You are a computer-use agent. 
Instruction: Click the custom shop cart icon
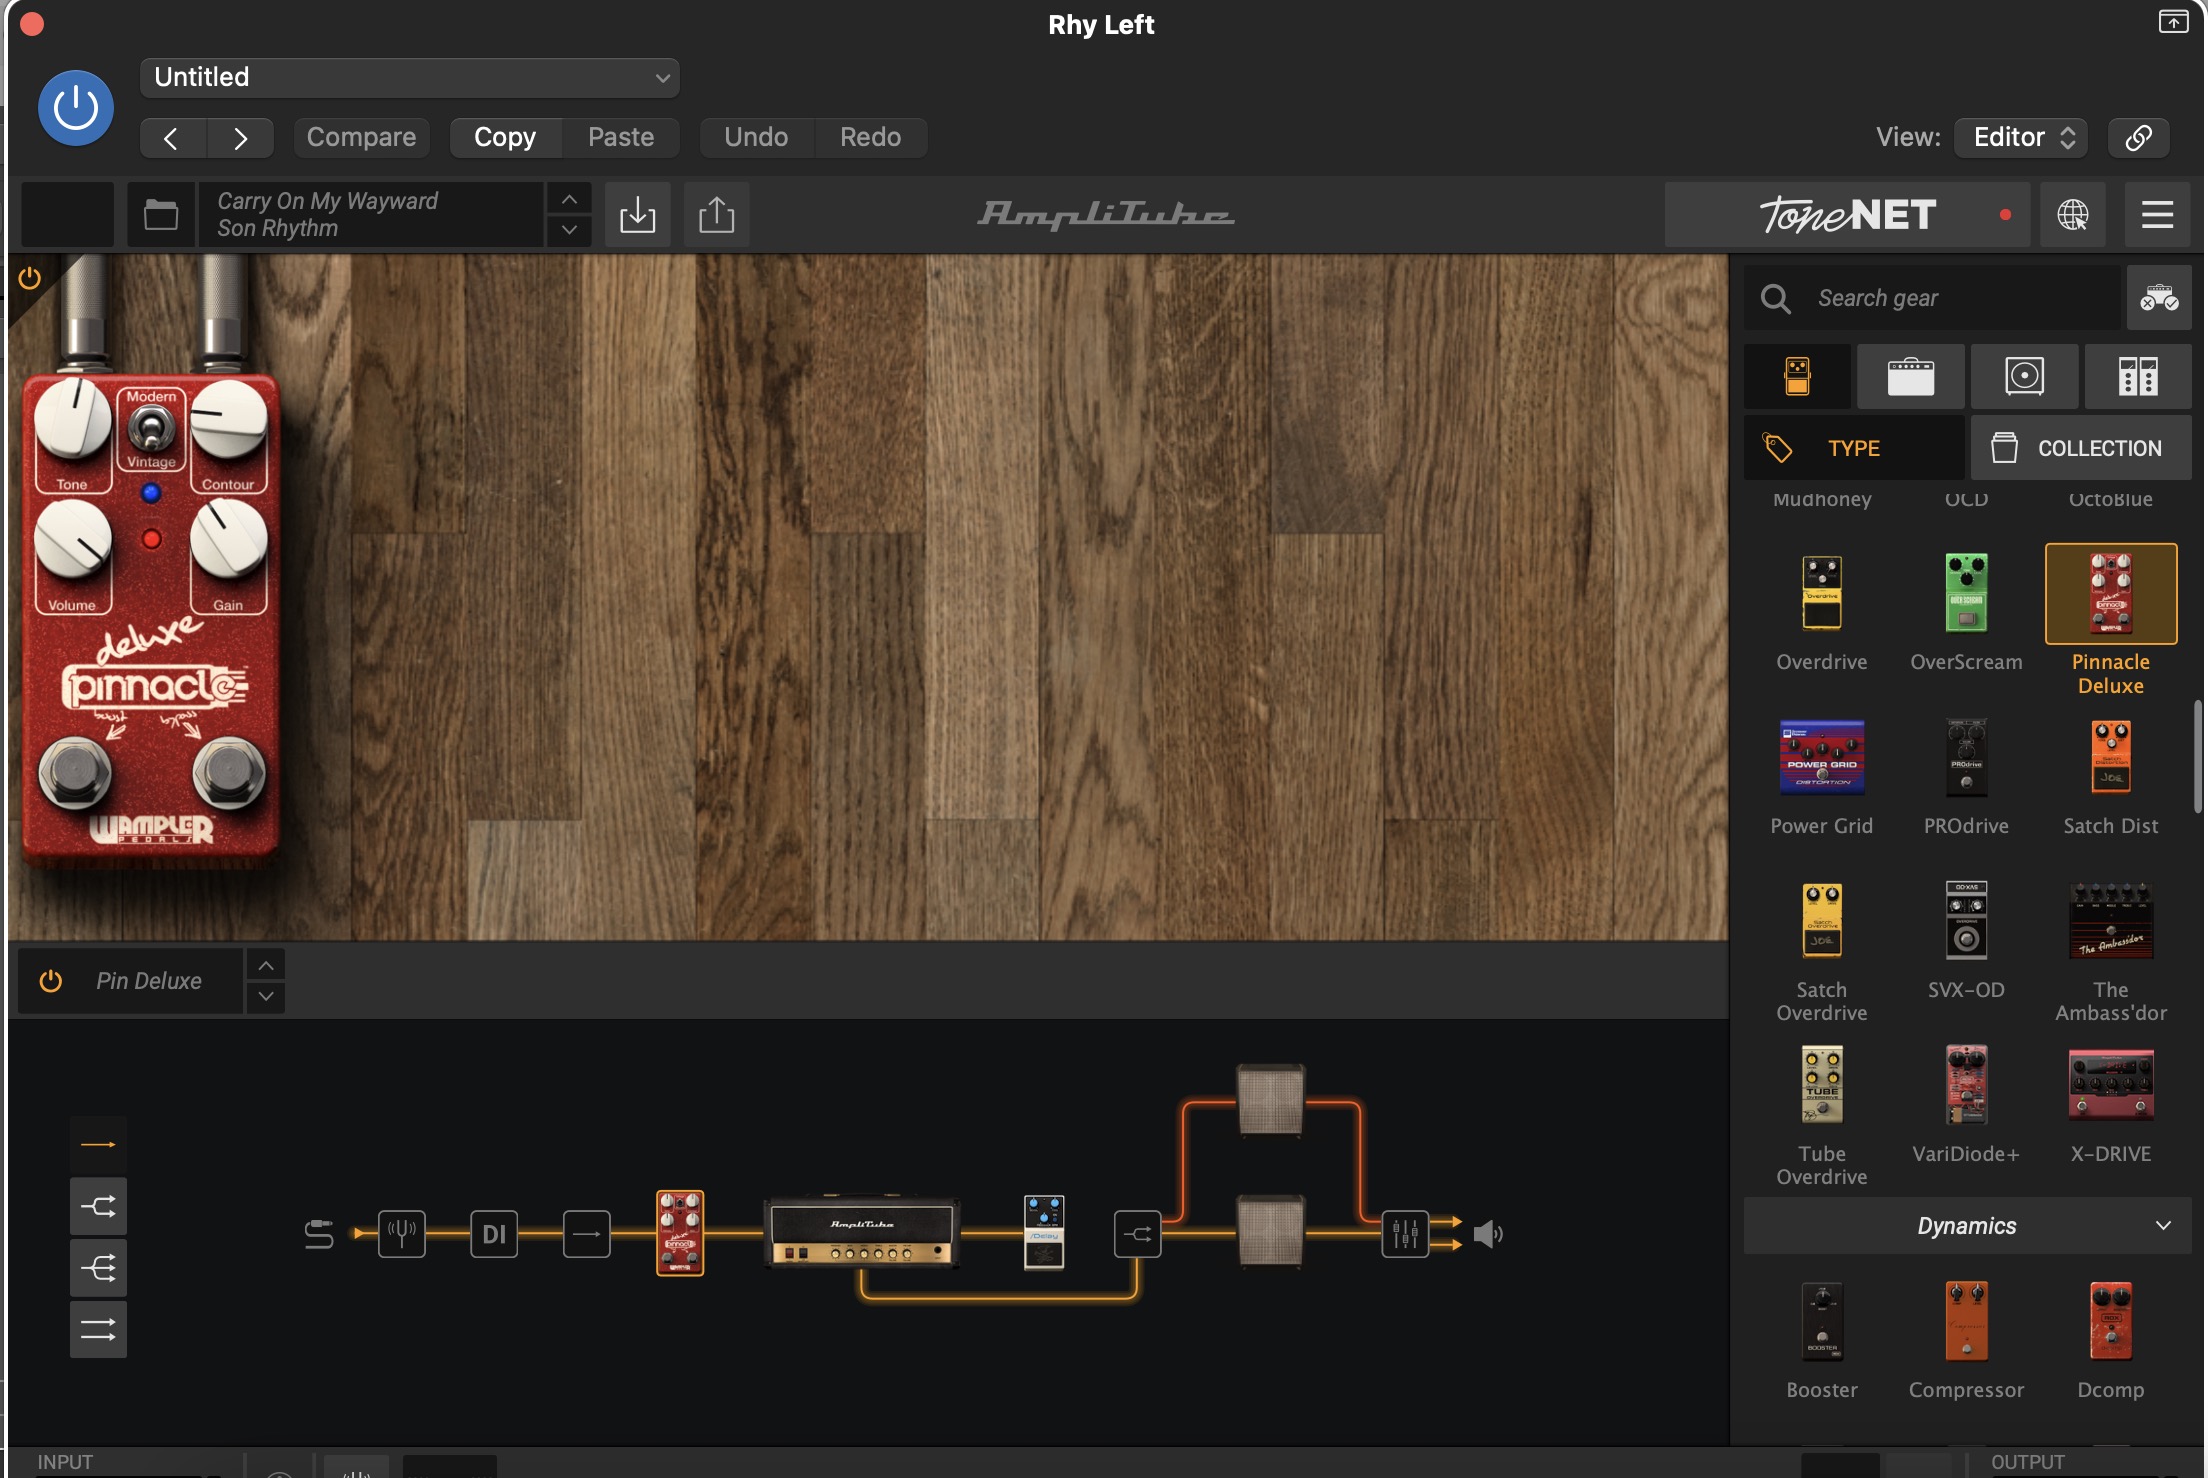click(x=2159, y=298)
